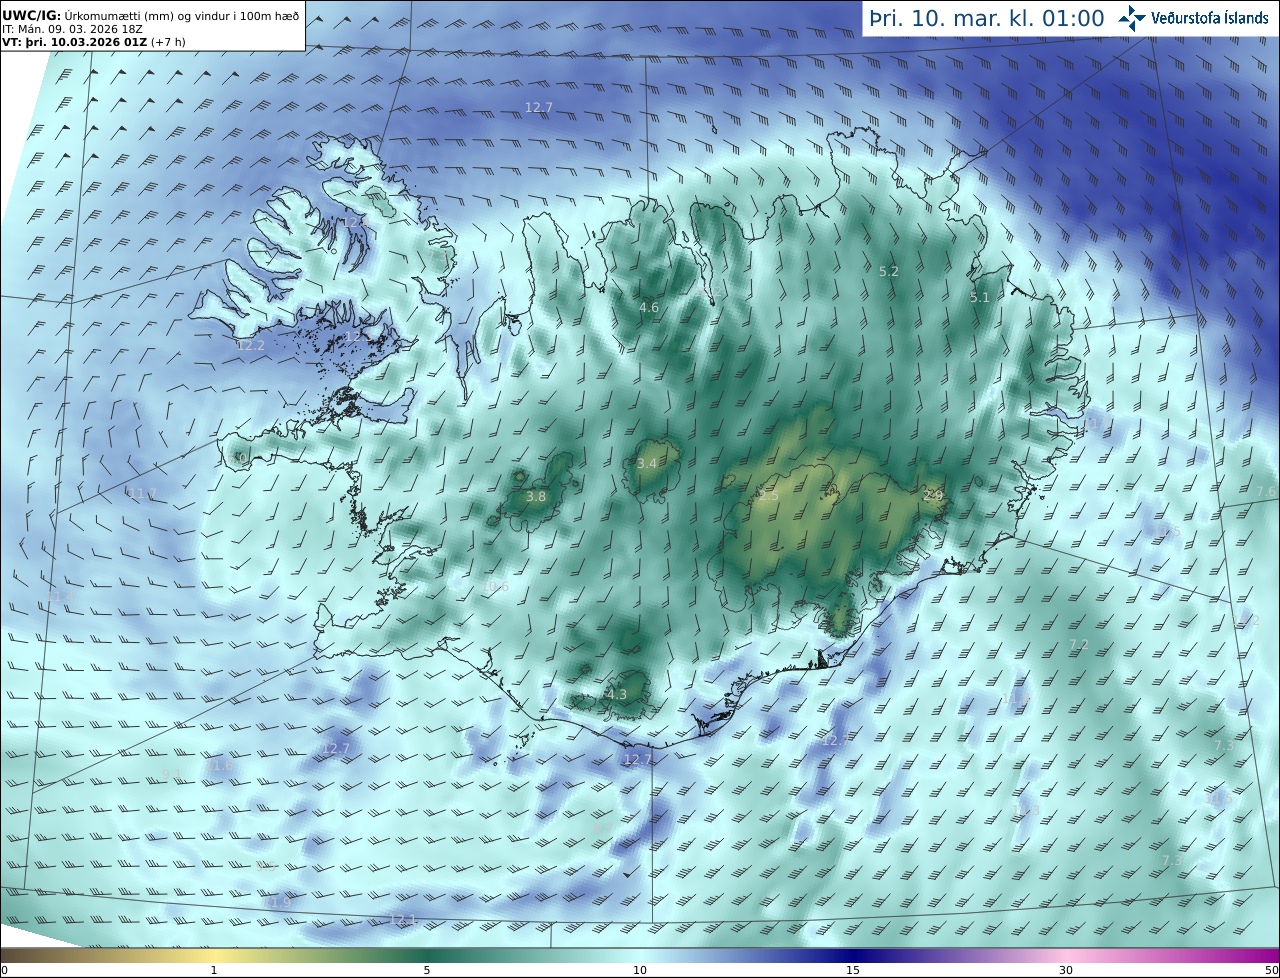Click the colorbar tick label 0

(x=4, y=970)
